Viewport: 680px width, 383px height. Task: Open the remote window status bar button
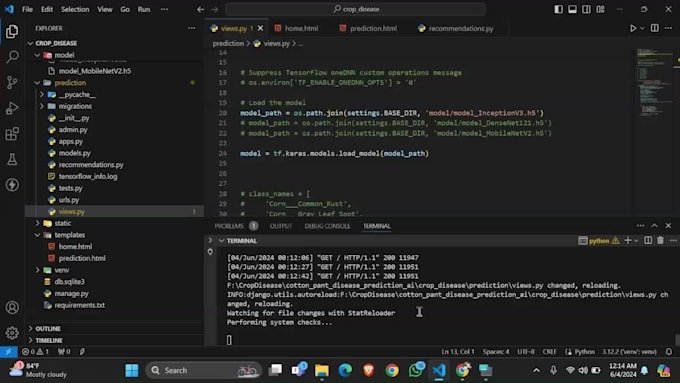(x=8, y=351)
